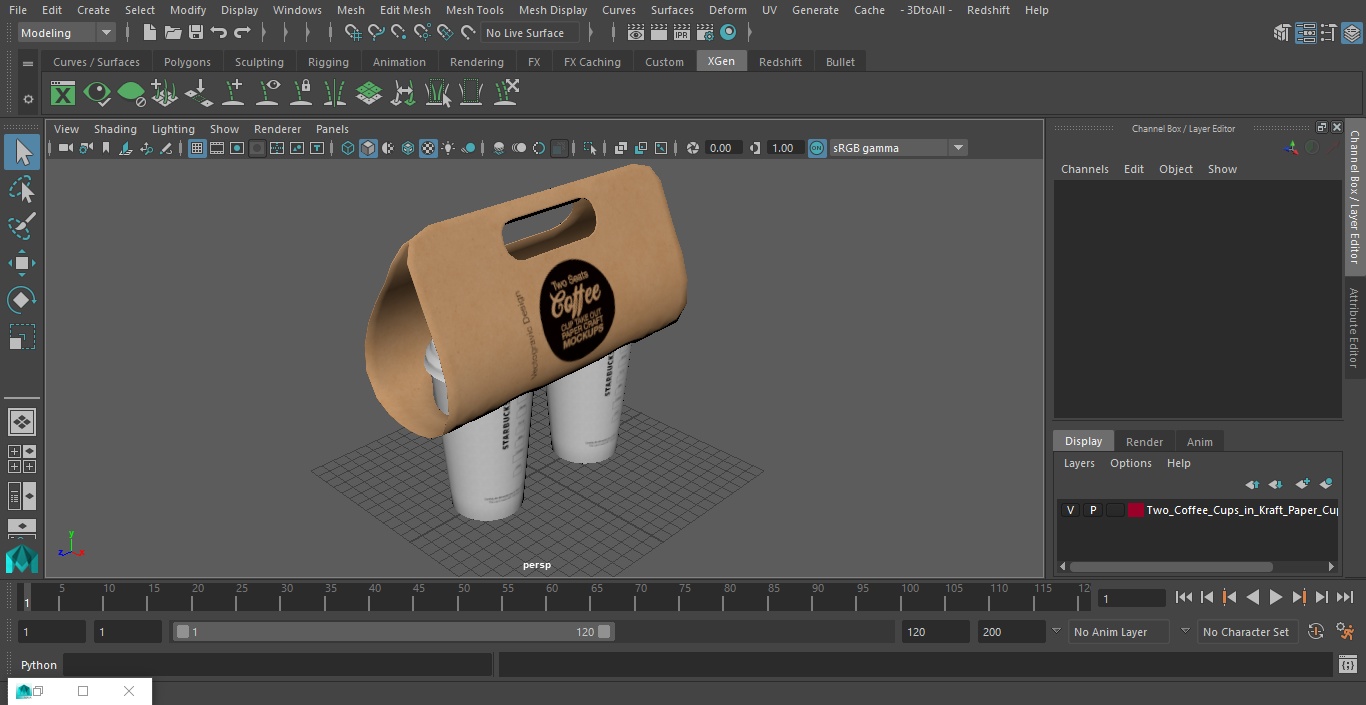Click the Layer Editor horizontal scrollbar
1366x705 pixels.
[x=1170, y=567]
